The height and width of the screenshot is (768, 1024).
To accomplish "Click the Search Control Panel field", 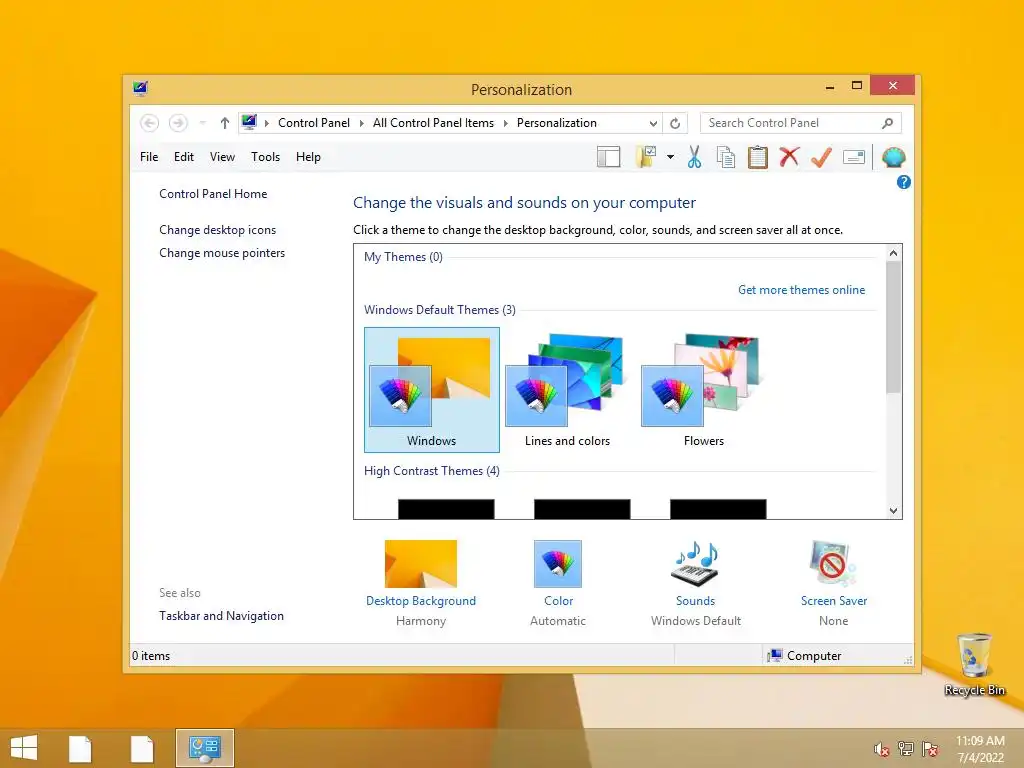I will pos(800,123).
